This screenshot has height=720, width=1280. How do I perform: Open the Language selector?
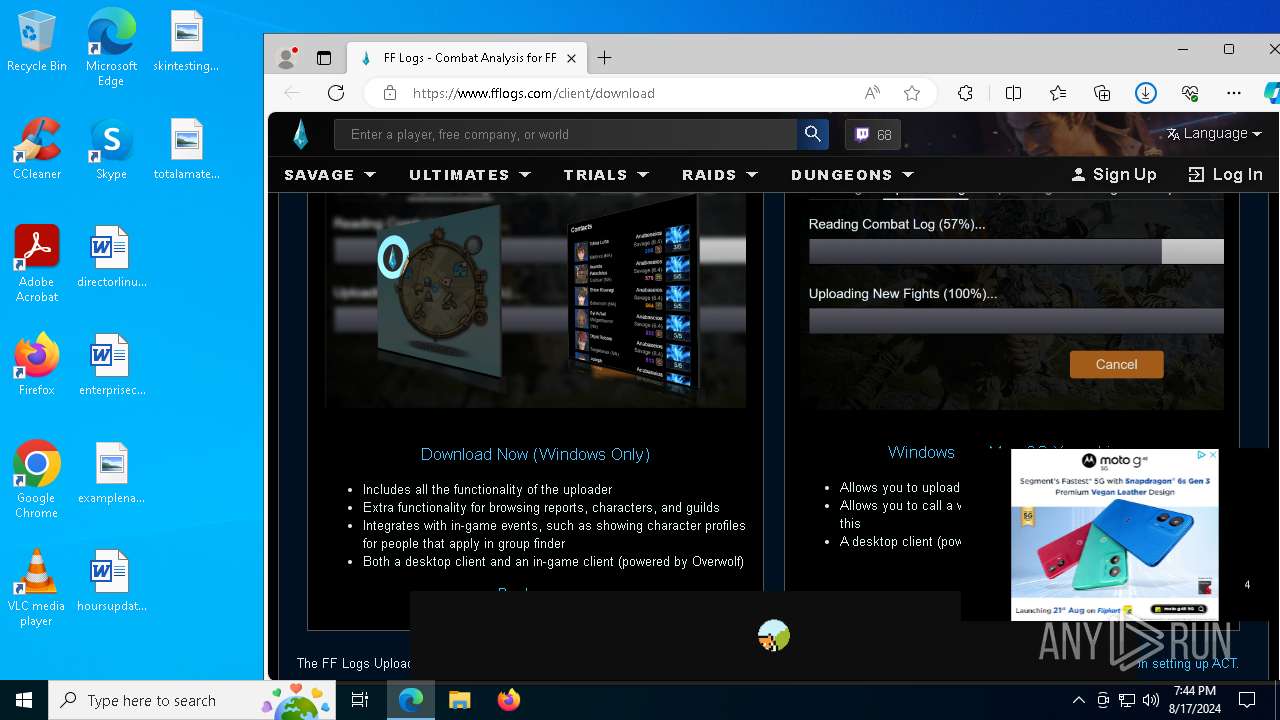coord(1214,133)
